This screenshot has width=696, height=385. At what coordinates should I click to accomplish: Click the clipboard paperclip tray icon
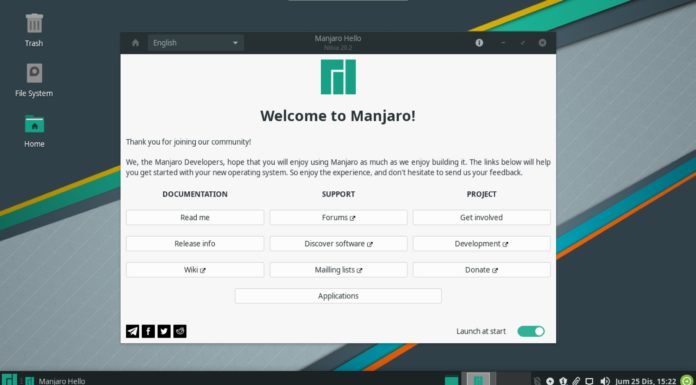click(576, 381)
